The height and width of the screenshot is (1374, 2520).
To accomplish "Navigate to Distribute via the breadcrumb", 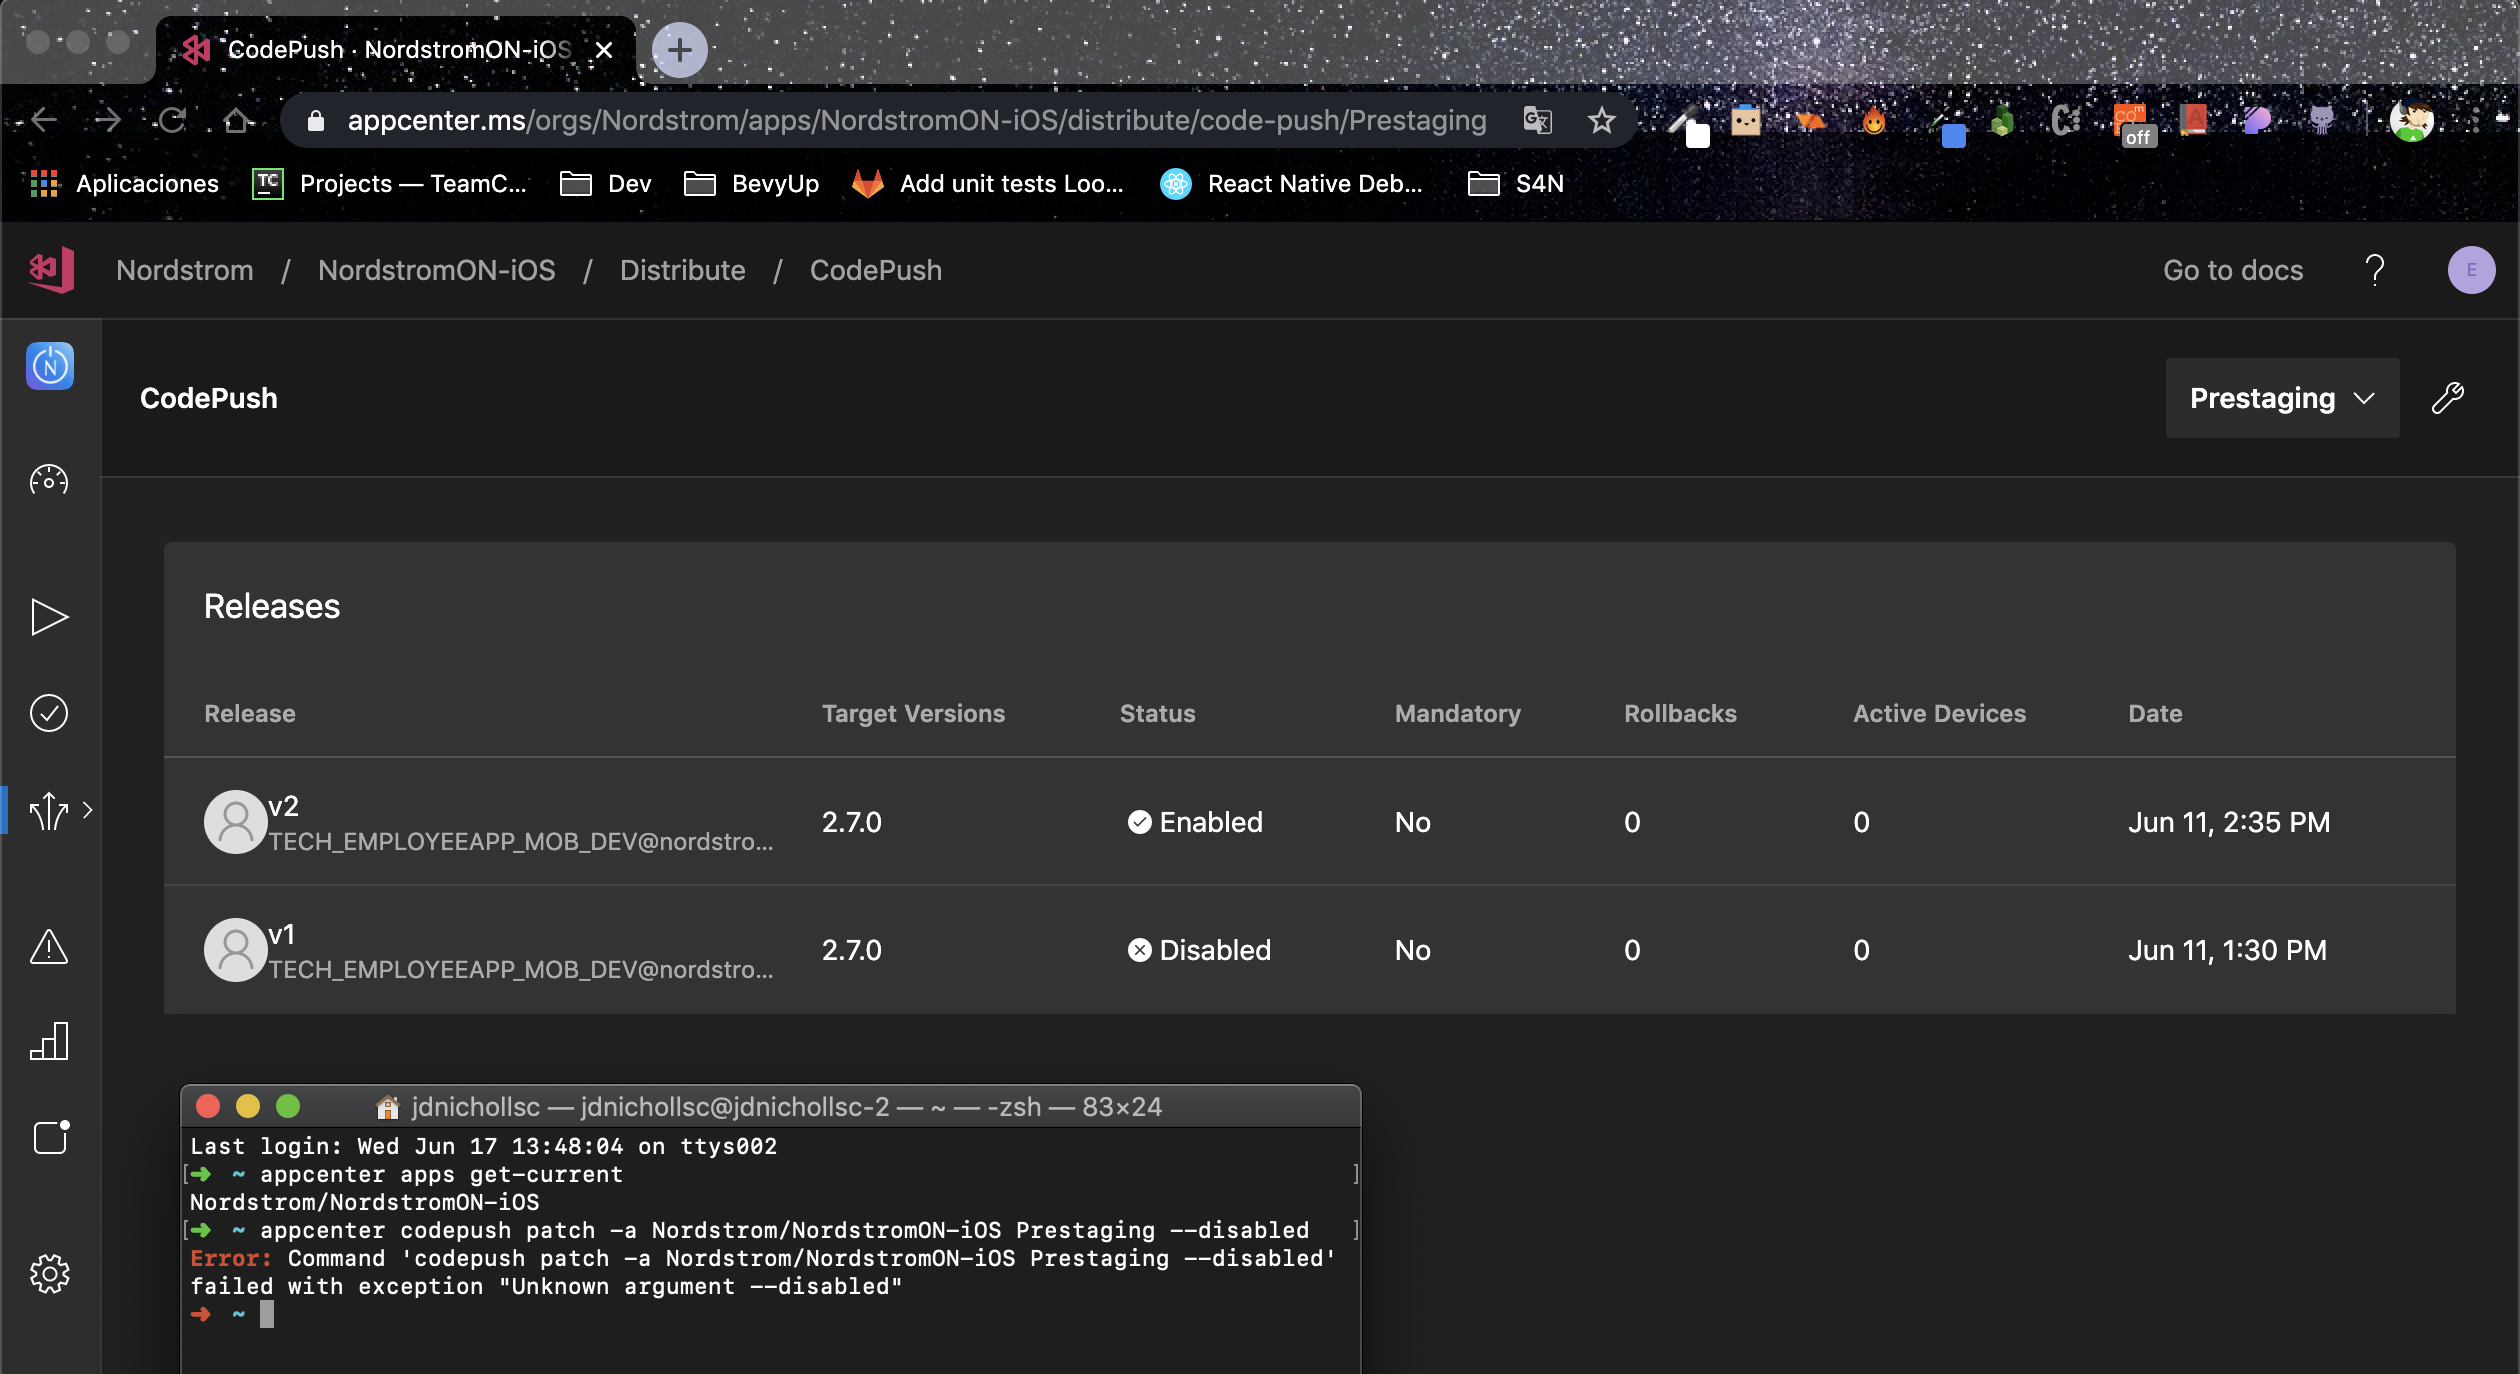I will (682, 270).
